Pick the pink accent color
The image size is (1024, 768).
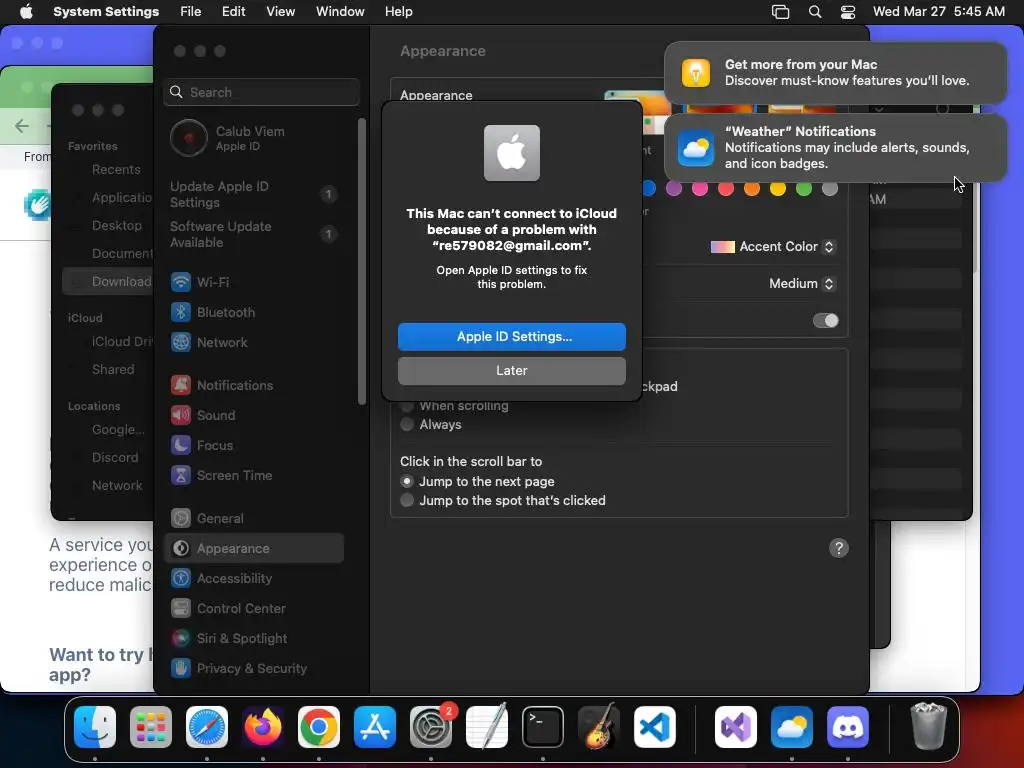699,189
